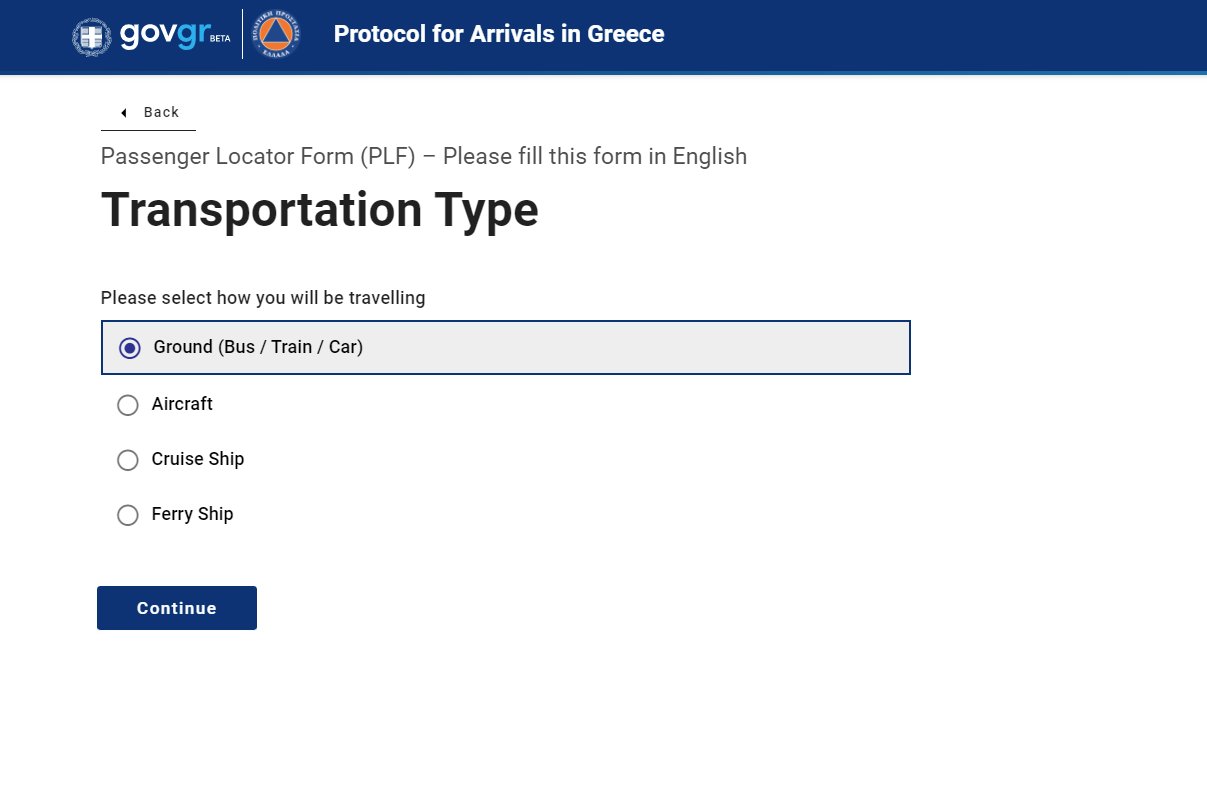Click the 'Please select how you will be travelling' prompt
Image resolution: width=1207 pixels, height=790 pixels.
(263, 298)
